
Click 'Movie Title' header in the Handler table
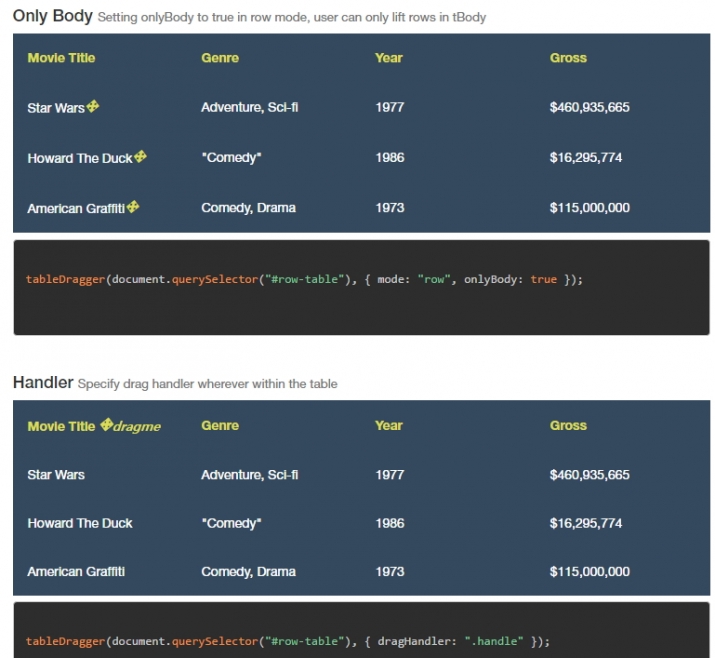[61, 426]
